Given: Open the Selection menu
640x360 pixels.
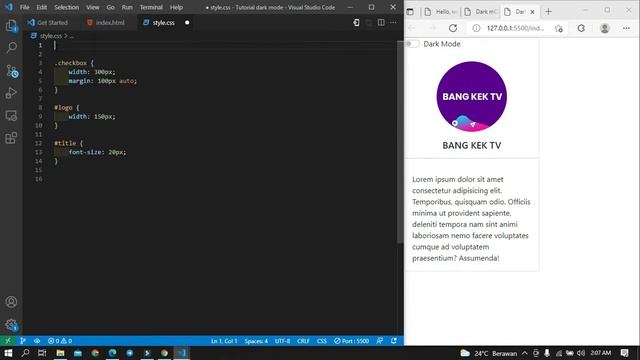Looking at the screenshot, I should [67, 7].
